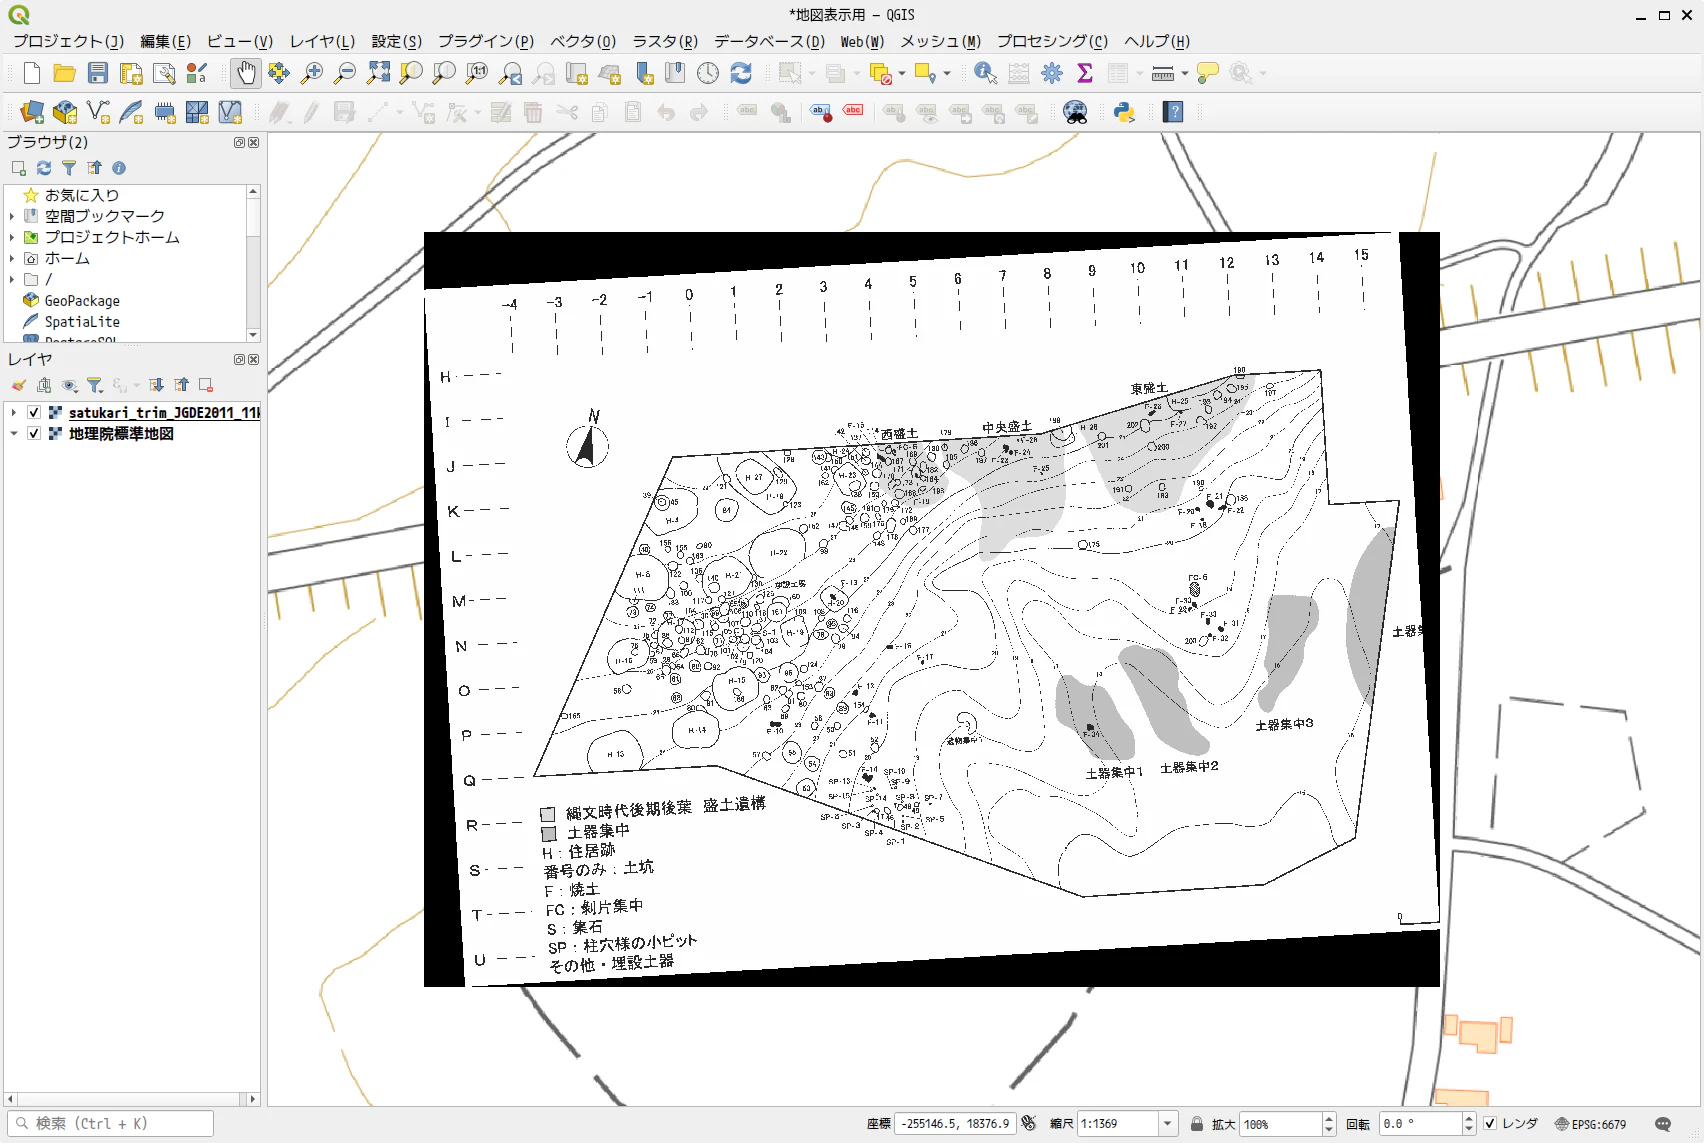The image size is (1704, 1143).
Task: Toggle the レンダ render checkbox
Action: coord(1490,1124)
